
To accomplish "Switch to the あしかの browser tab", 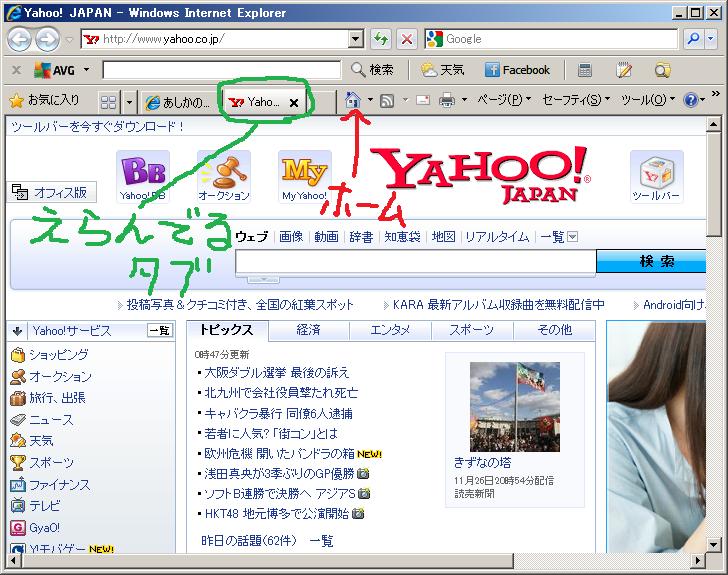I will (x=180, y=102).
